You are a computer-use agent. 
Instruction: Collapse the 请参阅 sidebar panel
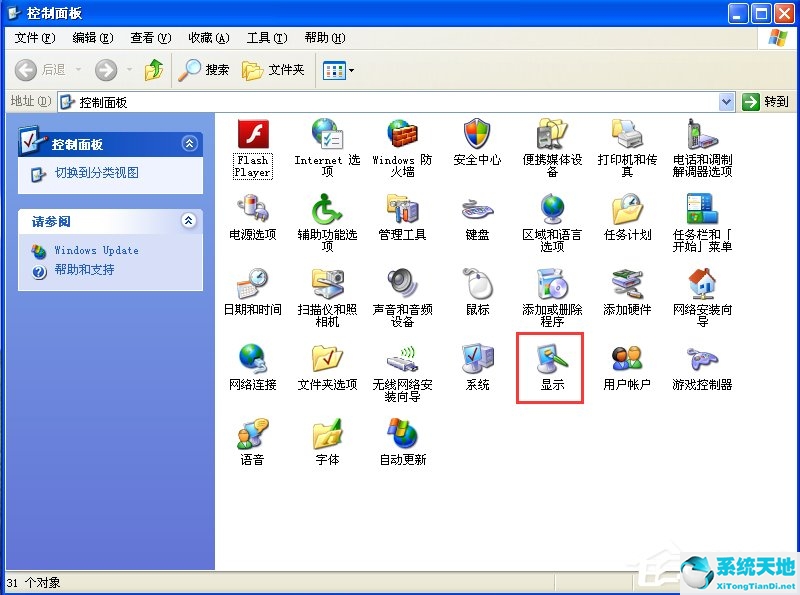tap(190, 221)
